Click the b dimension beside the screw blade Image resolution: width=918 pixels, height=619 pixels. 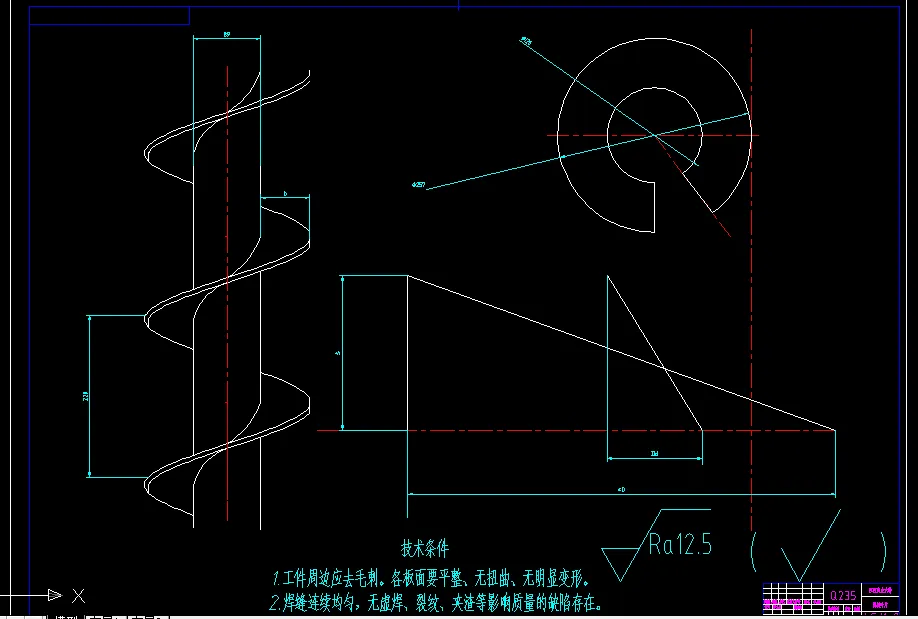click(x=285, y=193)
